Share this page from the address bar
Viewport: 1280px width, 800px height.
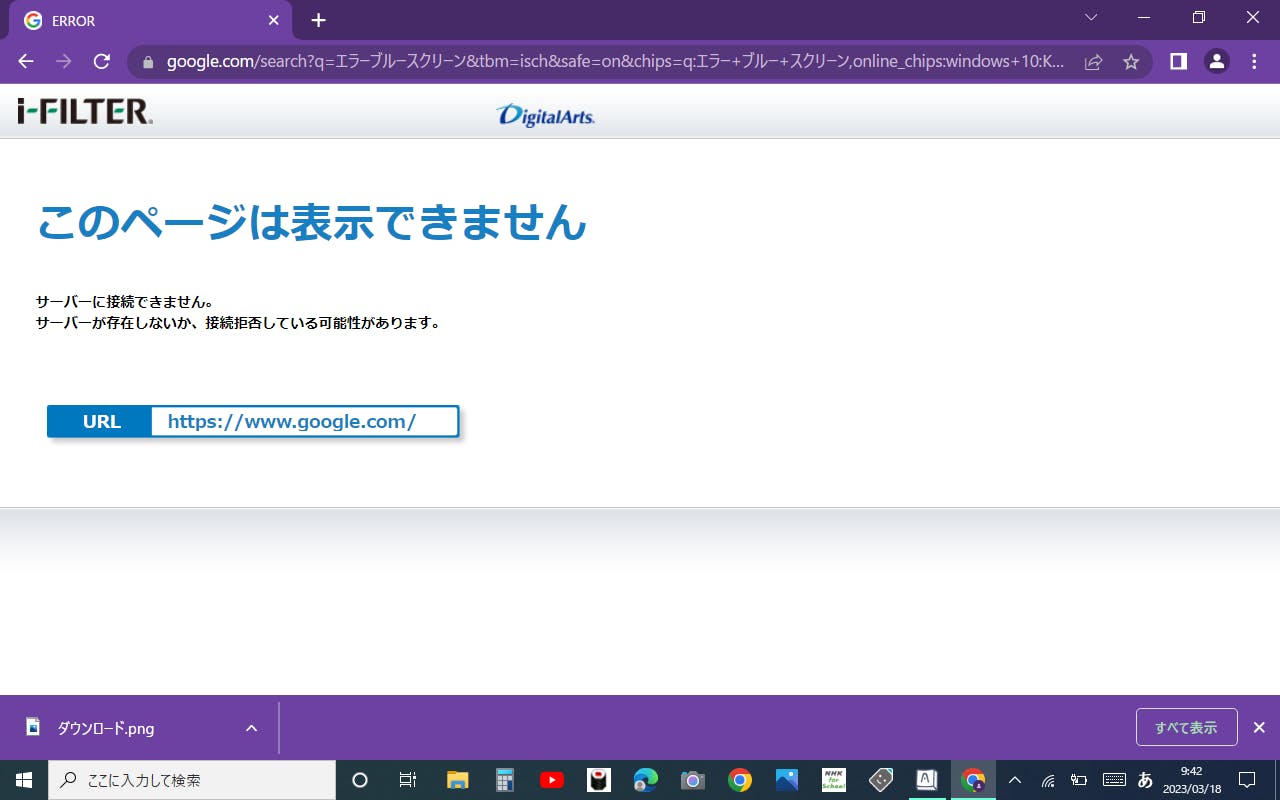[x=1093, y=62]
